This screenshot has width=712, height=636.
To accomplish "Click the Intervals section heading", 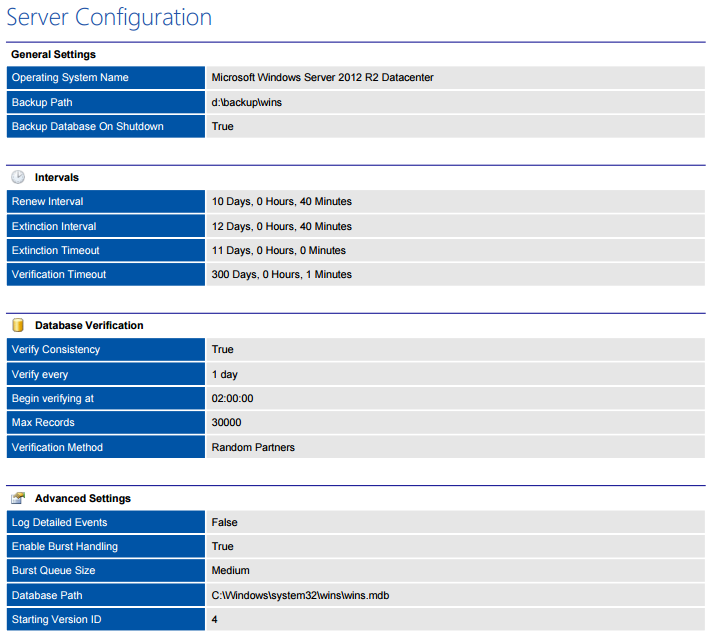I will click(x=57, y=177).
